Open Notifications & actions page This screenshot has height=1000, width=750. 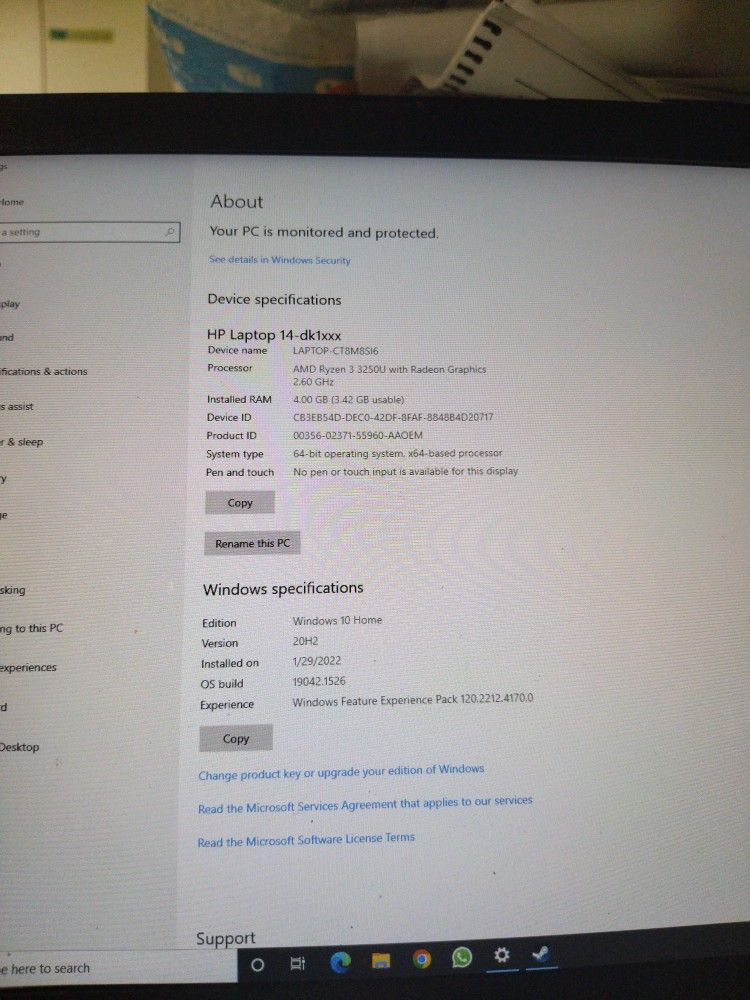43,371
